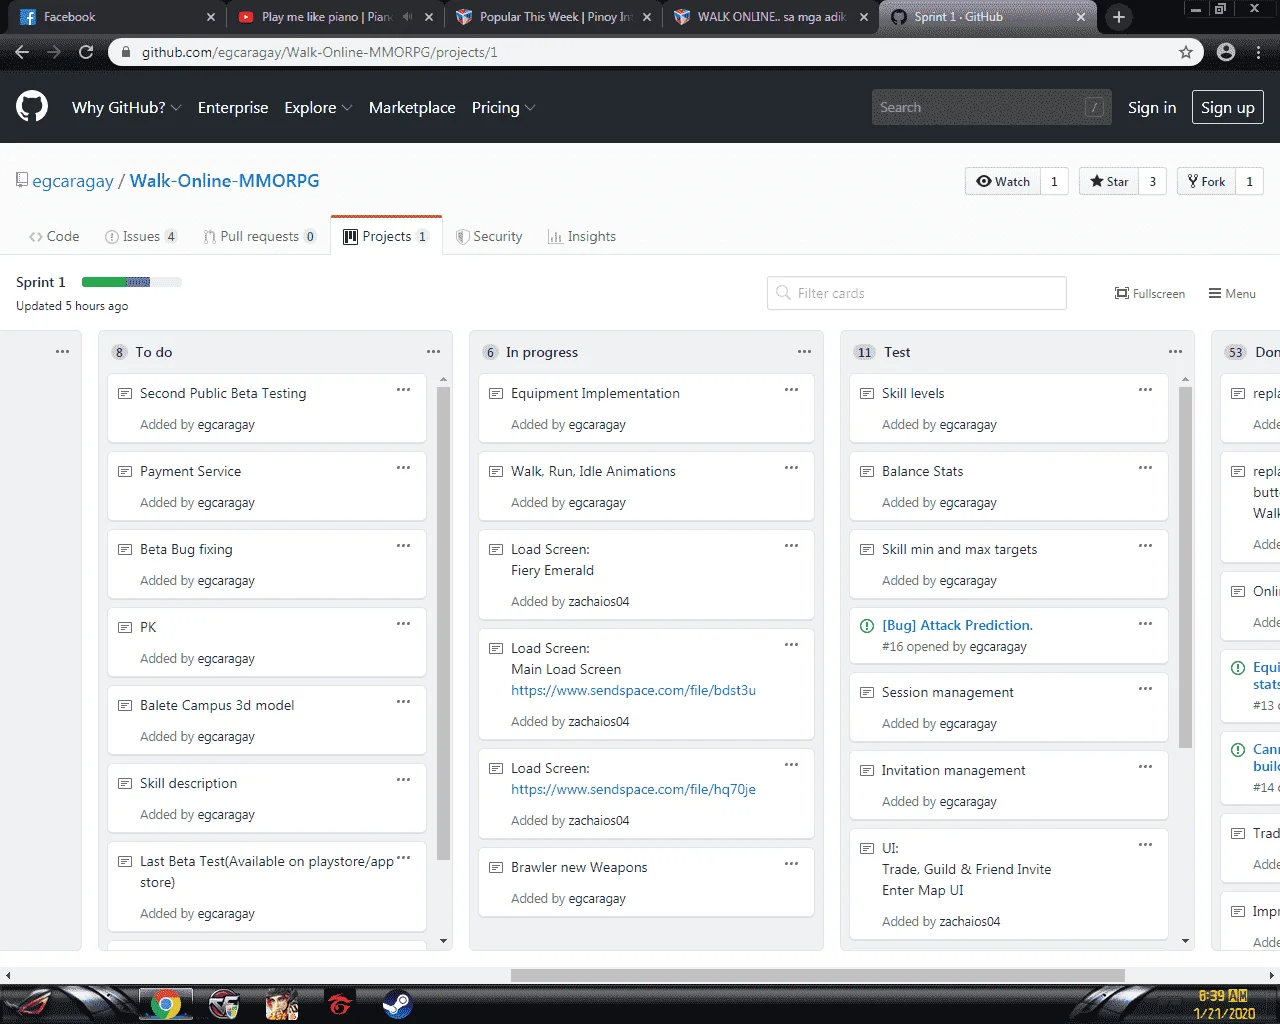Open the Test column options menu
The height and width of the screenshot is (1024, 1280).
pos(1175,352)
